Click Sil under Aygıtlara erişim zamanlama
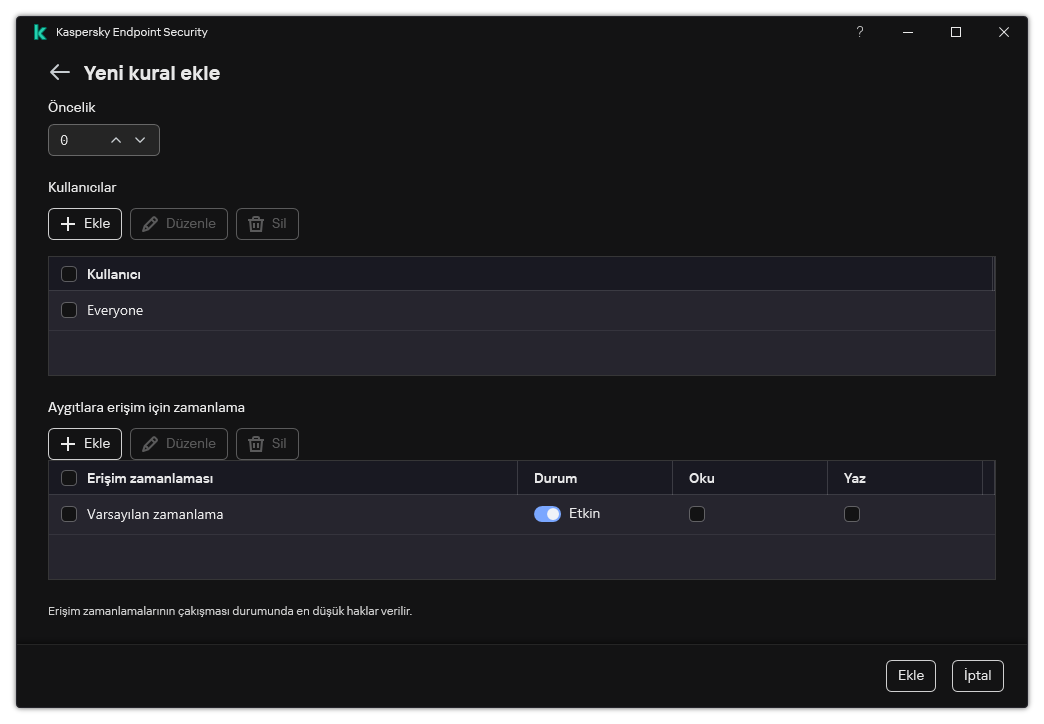The image size is (1044, 724). (268, 444)
